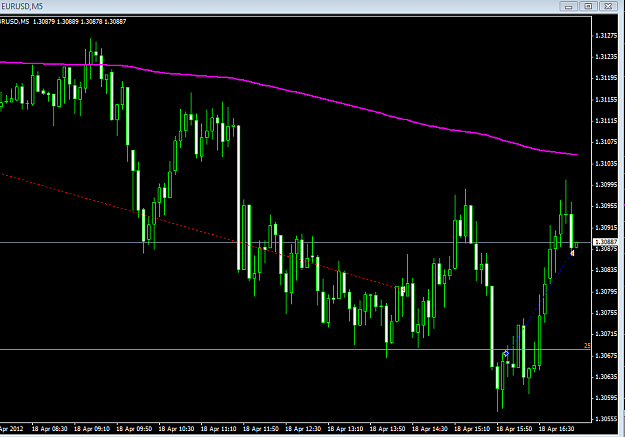
Task: Click the 18 Apr 08:30 time label
Action: 49,429
